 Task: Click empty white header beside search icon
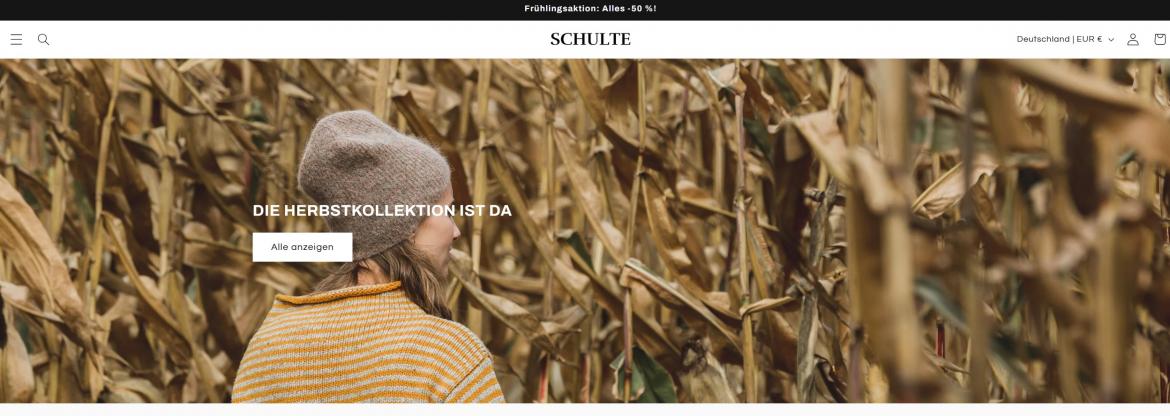click(298, 40)
